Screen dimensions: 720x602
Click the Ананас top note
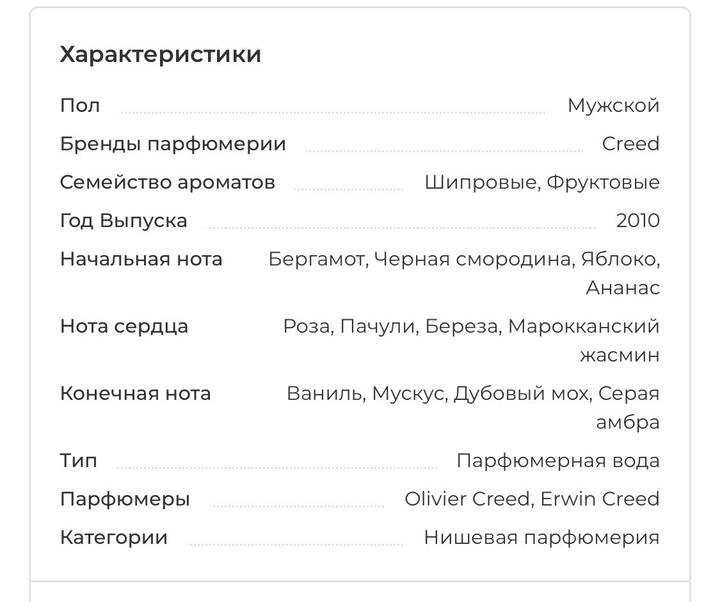click(x=622, y=288)
